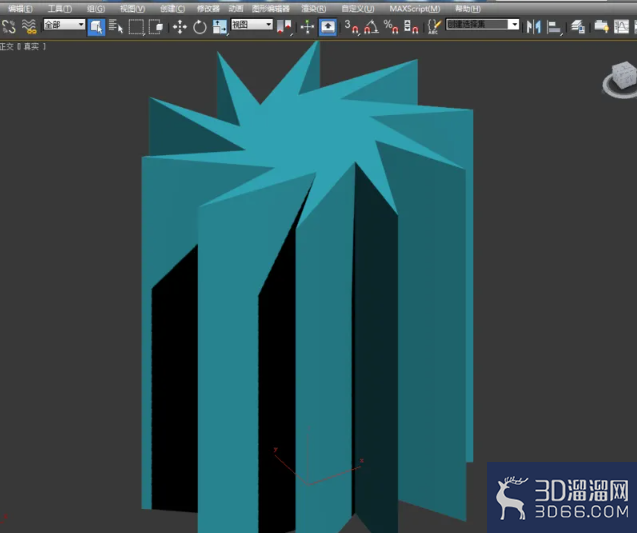Click the Select and Manipulate icon
637x533 pixels.
308,27
